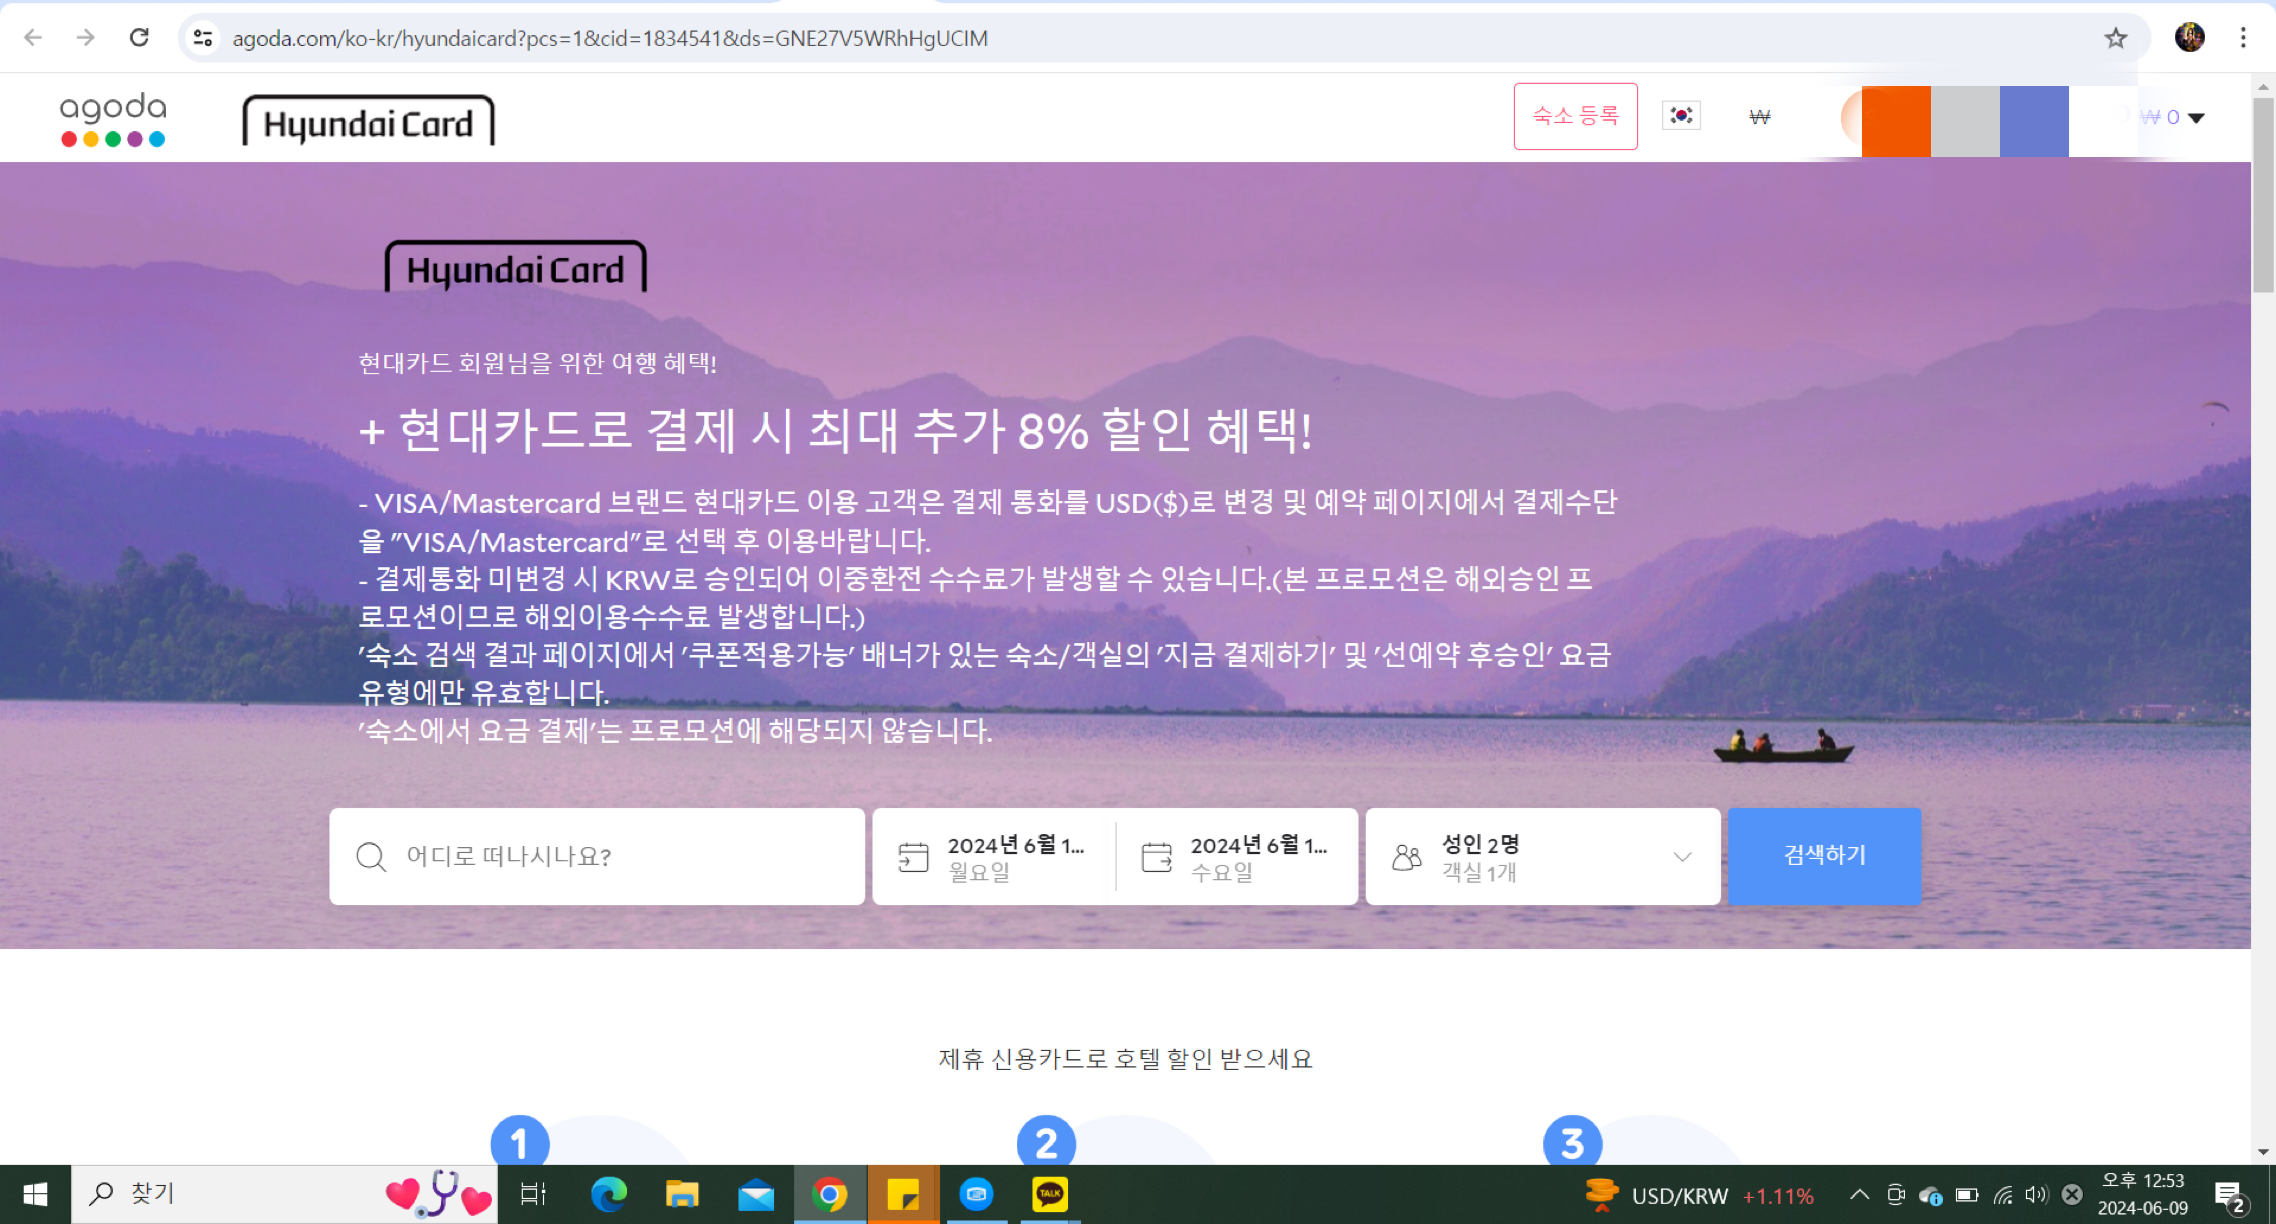Open Task View on the taskbar
2276x1224 pixels.
[533, 1194]
